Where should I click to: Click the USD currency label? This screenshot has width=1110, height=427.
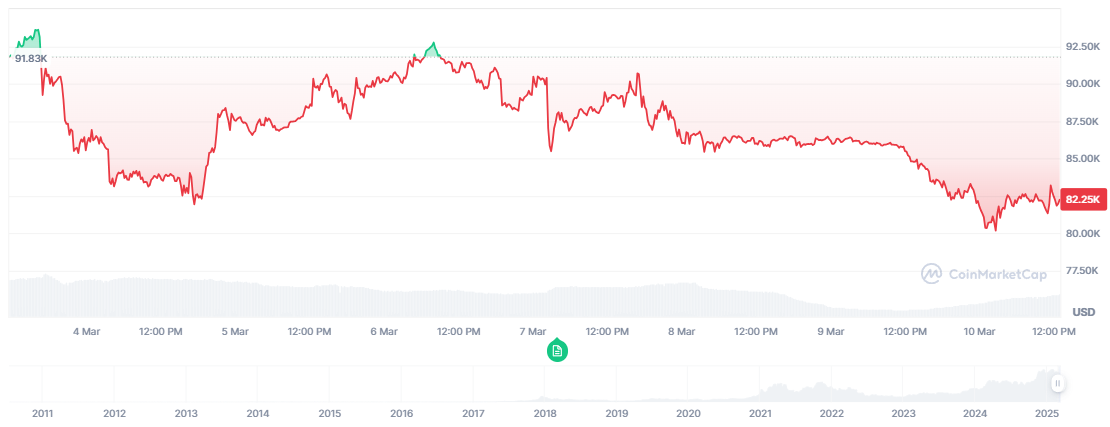pos(1083,312)
